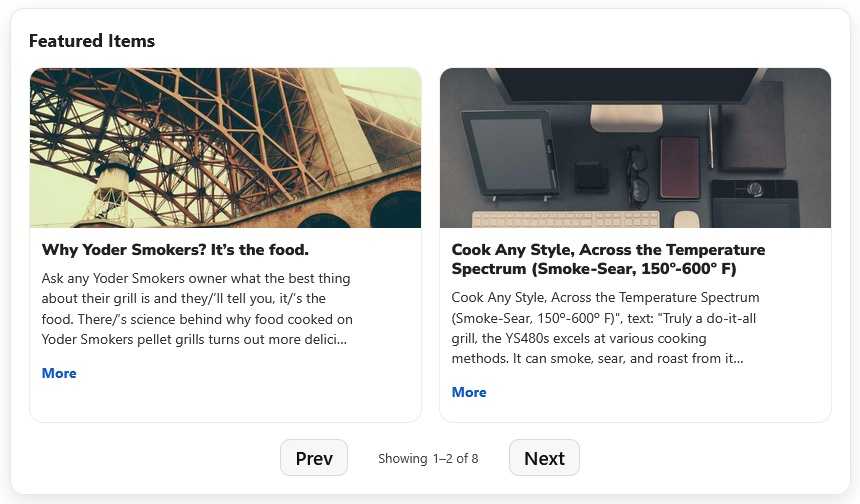Click the red notebook in the desk photo
Image resolution: width=860 pixels, height=504 pixels.
click(x=680, y=168)
